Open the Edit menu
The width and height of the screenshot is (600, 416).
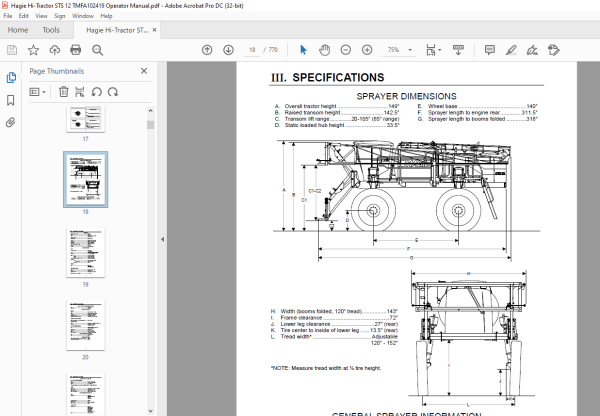coord(23,16)
